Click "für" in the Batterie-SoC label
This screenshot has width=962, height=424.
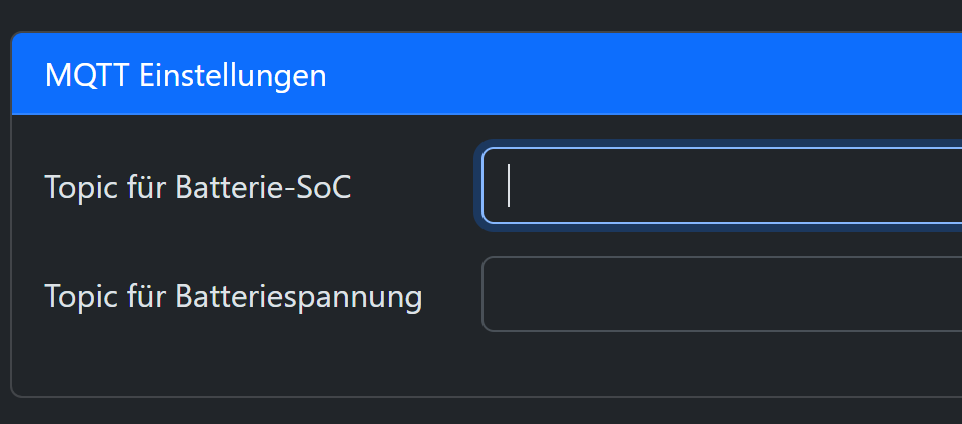pos(142,187)
